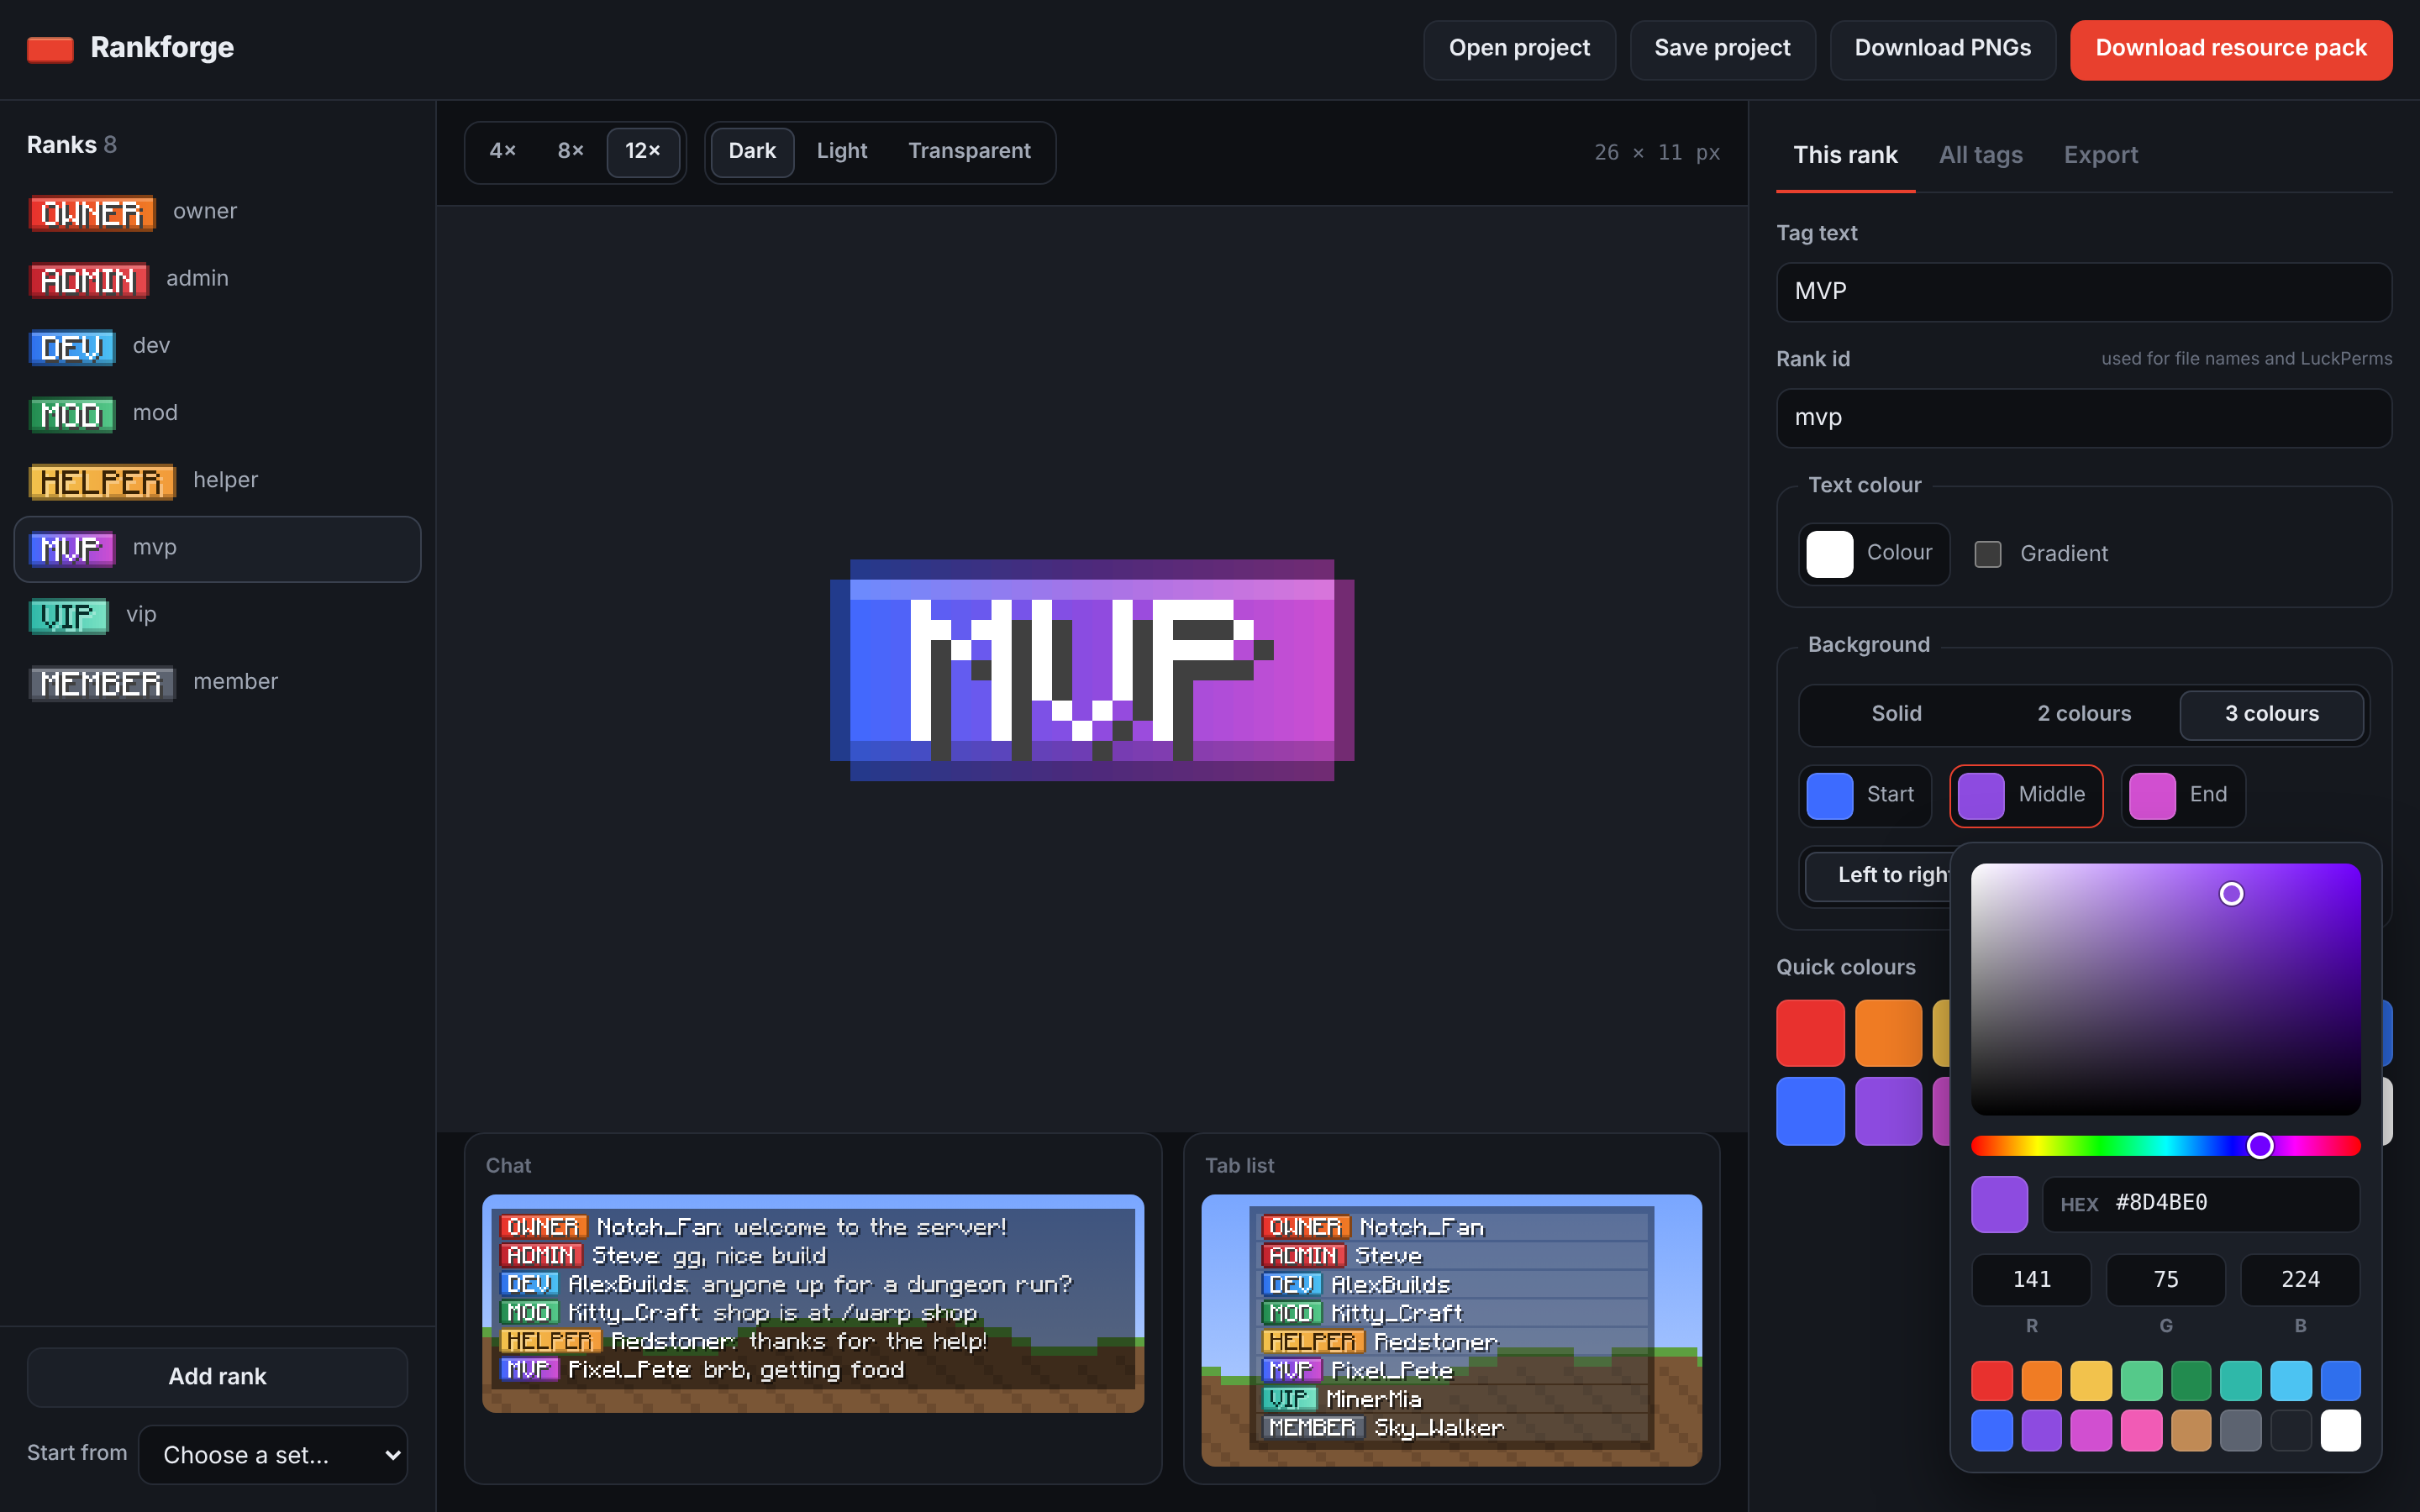Switch preview background to Transparent
Viewport: 2420px width, 1512px height.
969,151
